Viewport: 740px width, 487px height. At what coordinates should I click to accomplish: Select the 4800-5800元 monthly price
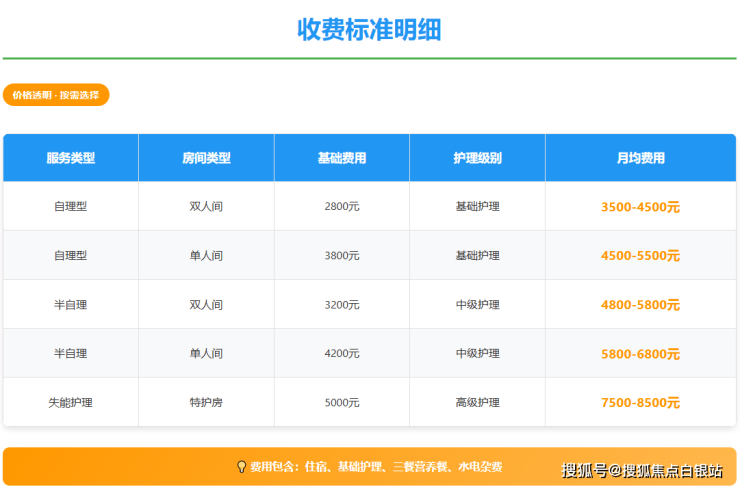point(640,305)
